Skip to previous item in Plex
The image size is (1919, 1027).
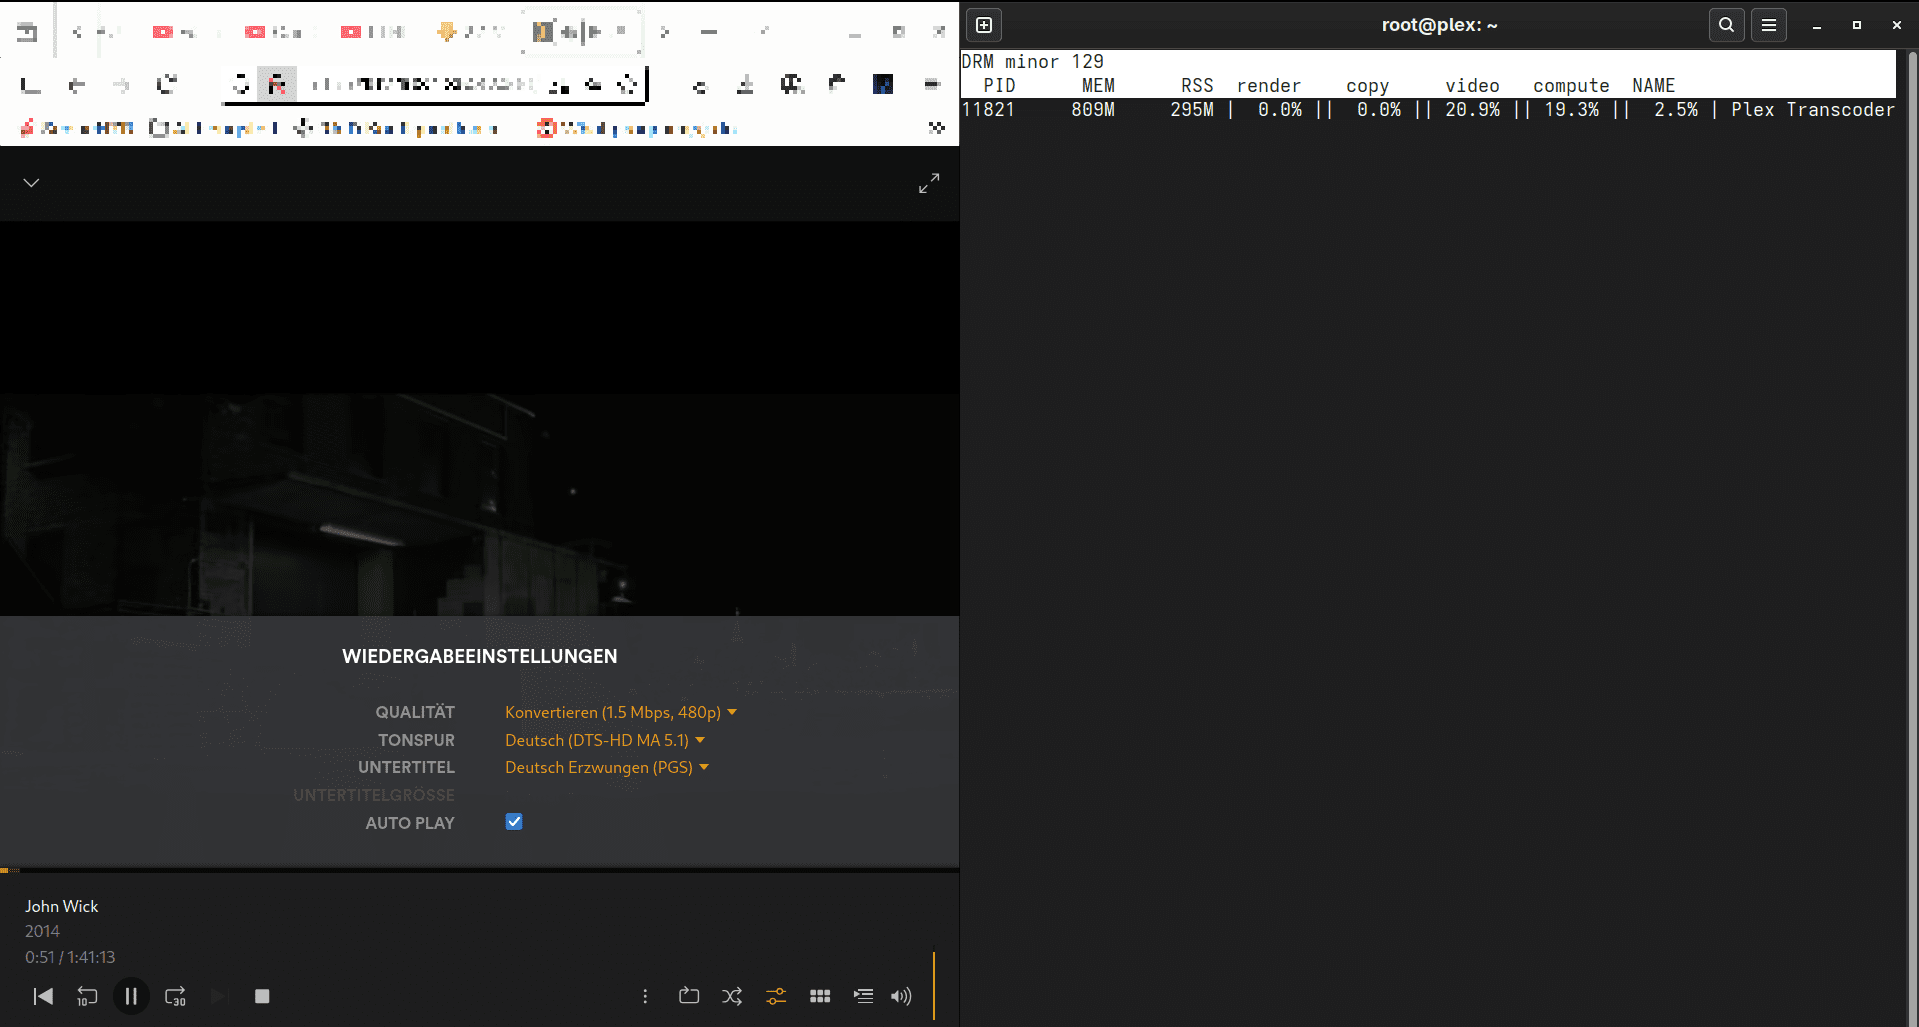(43, 996)
